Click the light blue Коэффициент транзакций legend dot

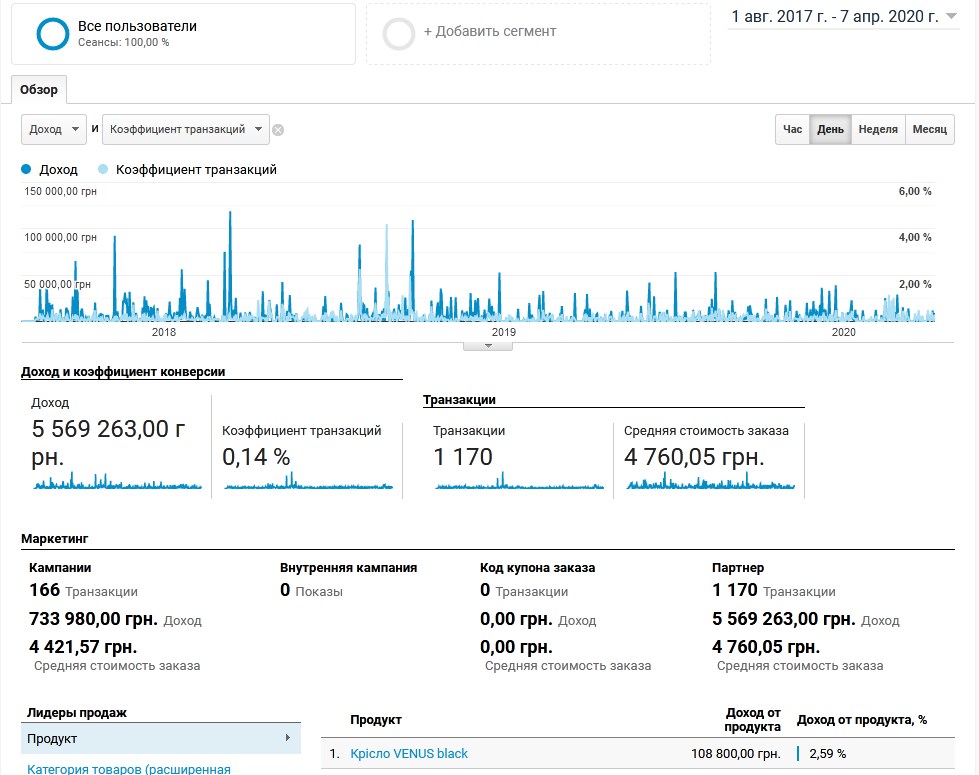coord(103,169)
